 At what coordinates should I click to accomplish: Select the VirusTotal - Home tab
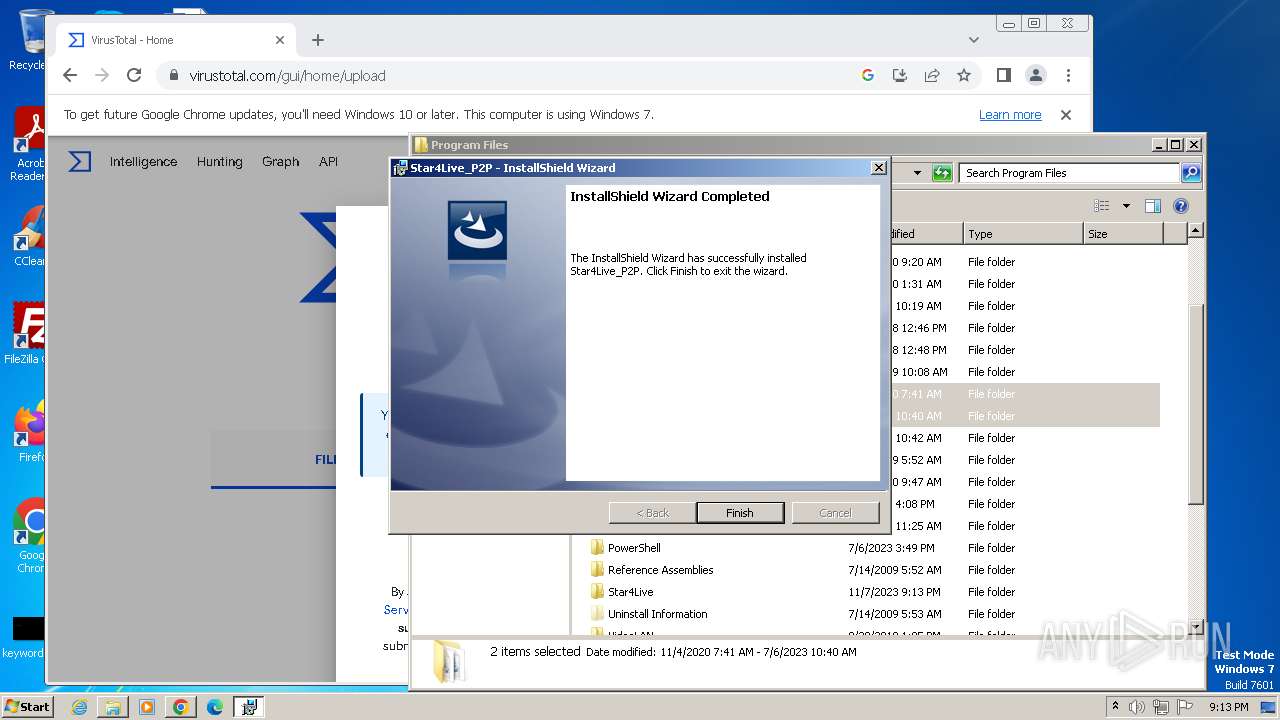click(x=175, y=40)
